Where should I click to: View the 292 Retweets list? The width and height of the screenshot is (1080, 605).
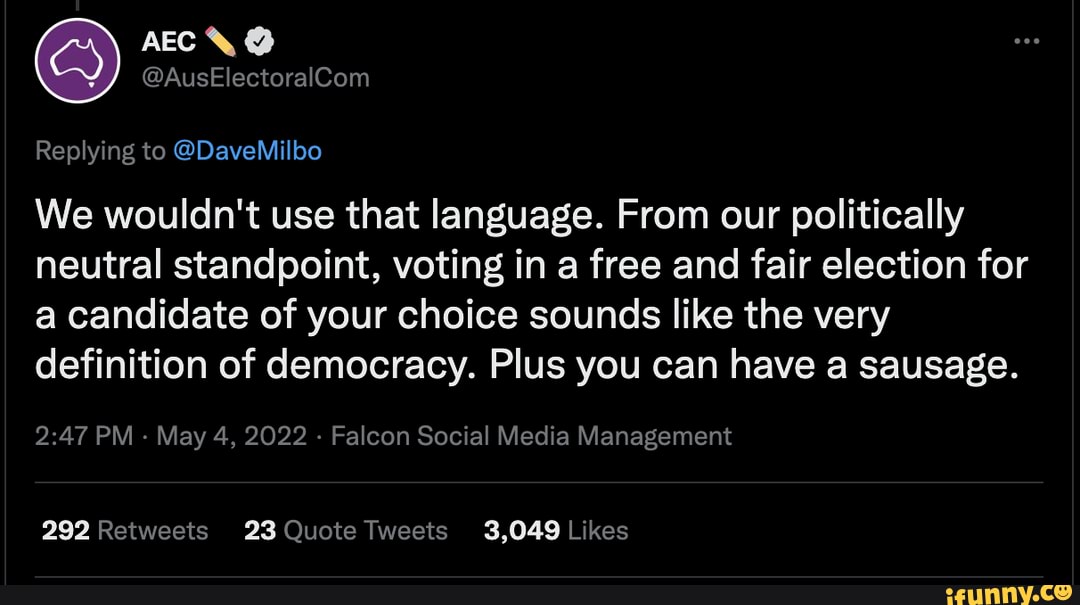point(124,530)
